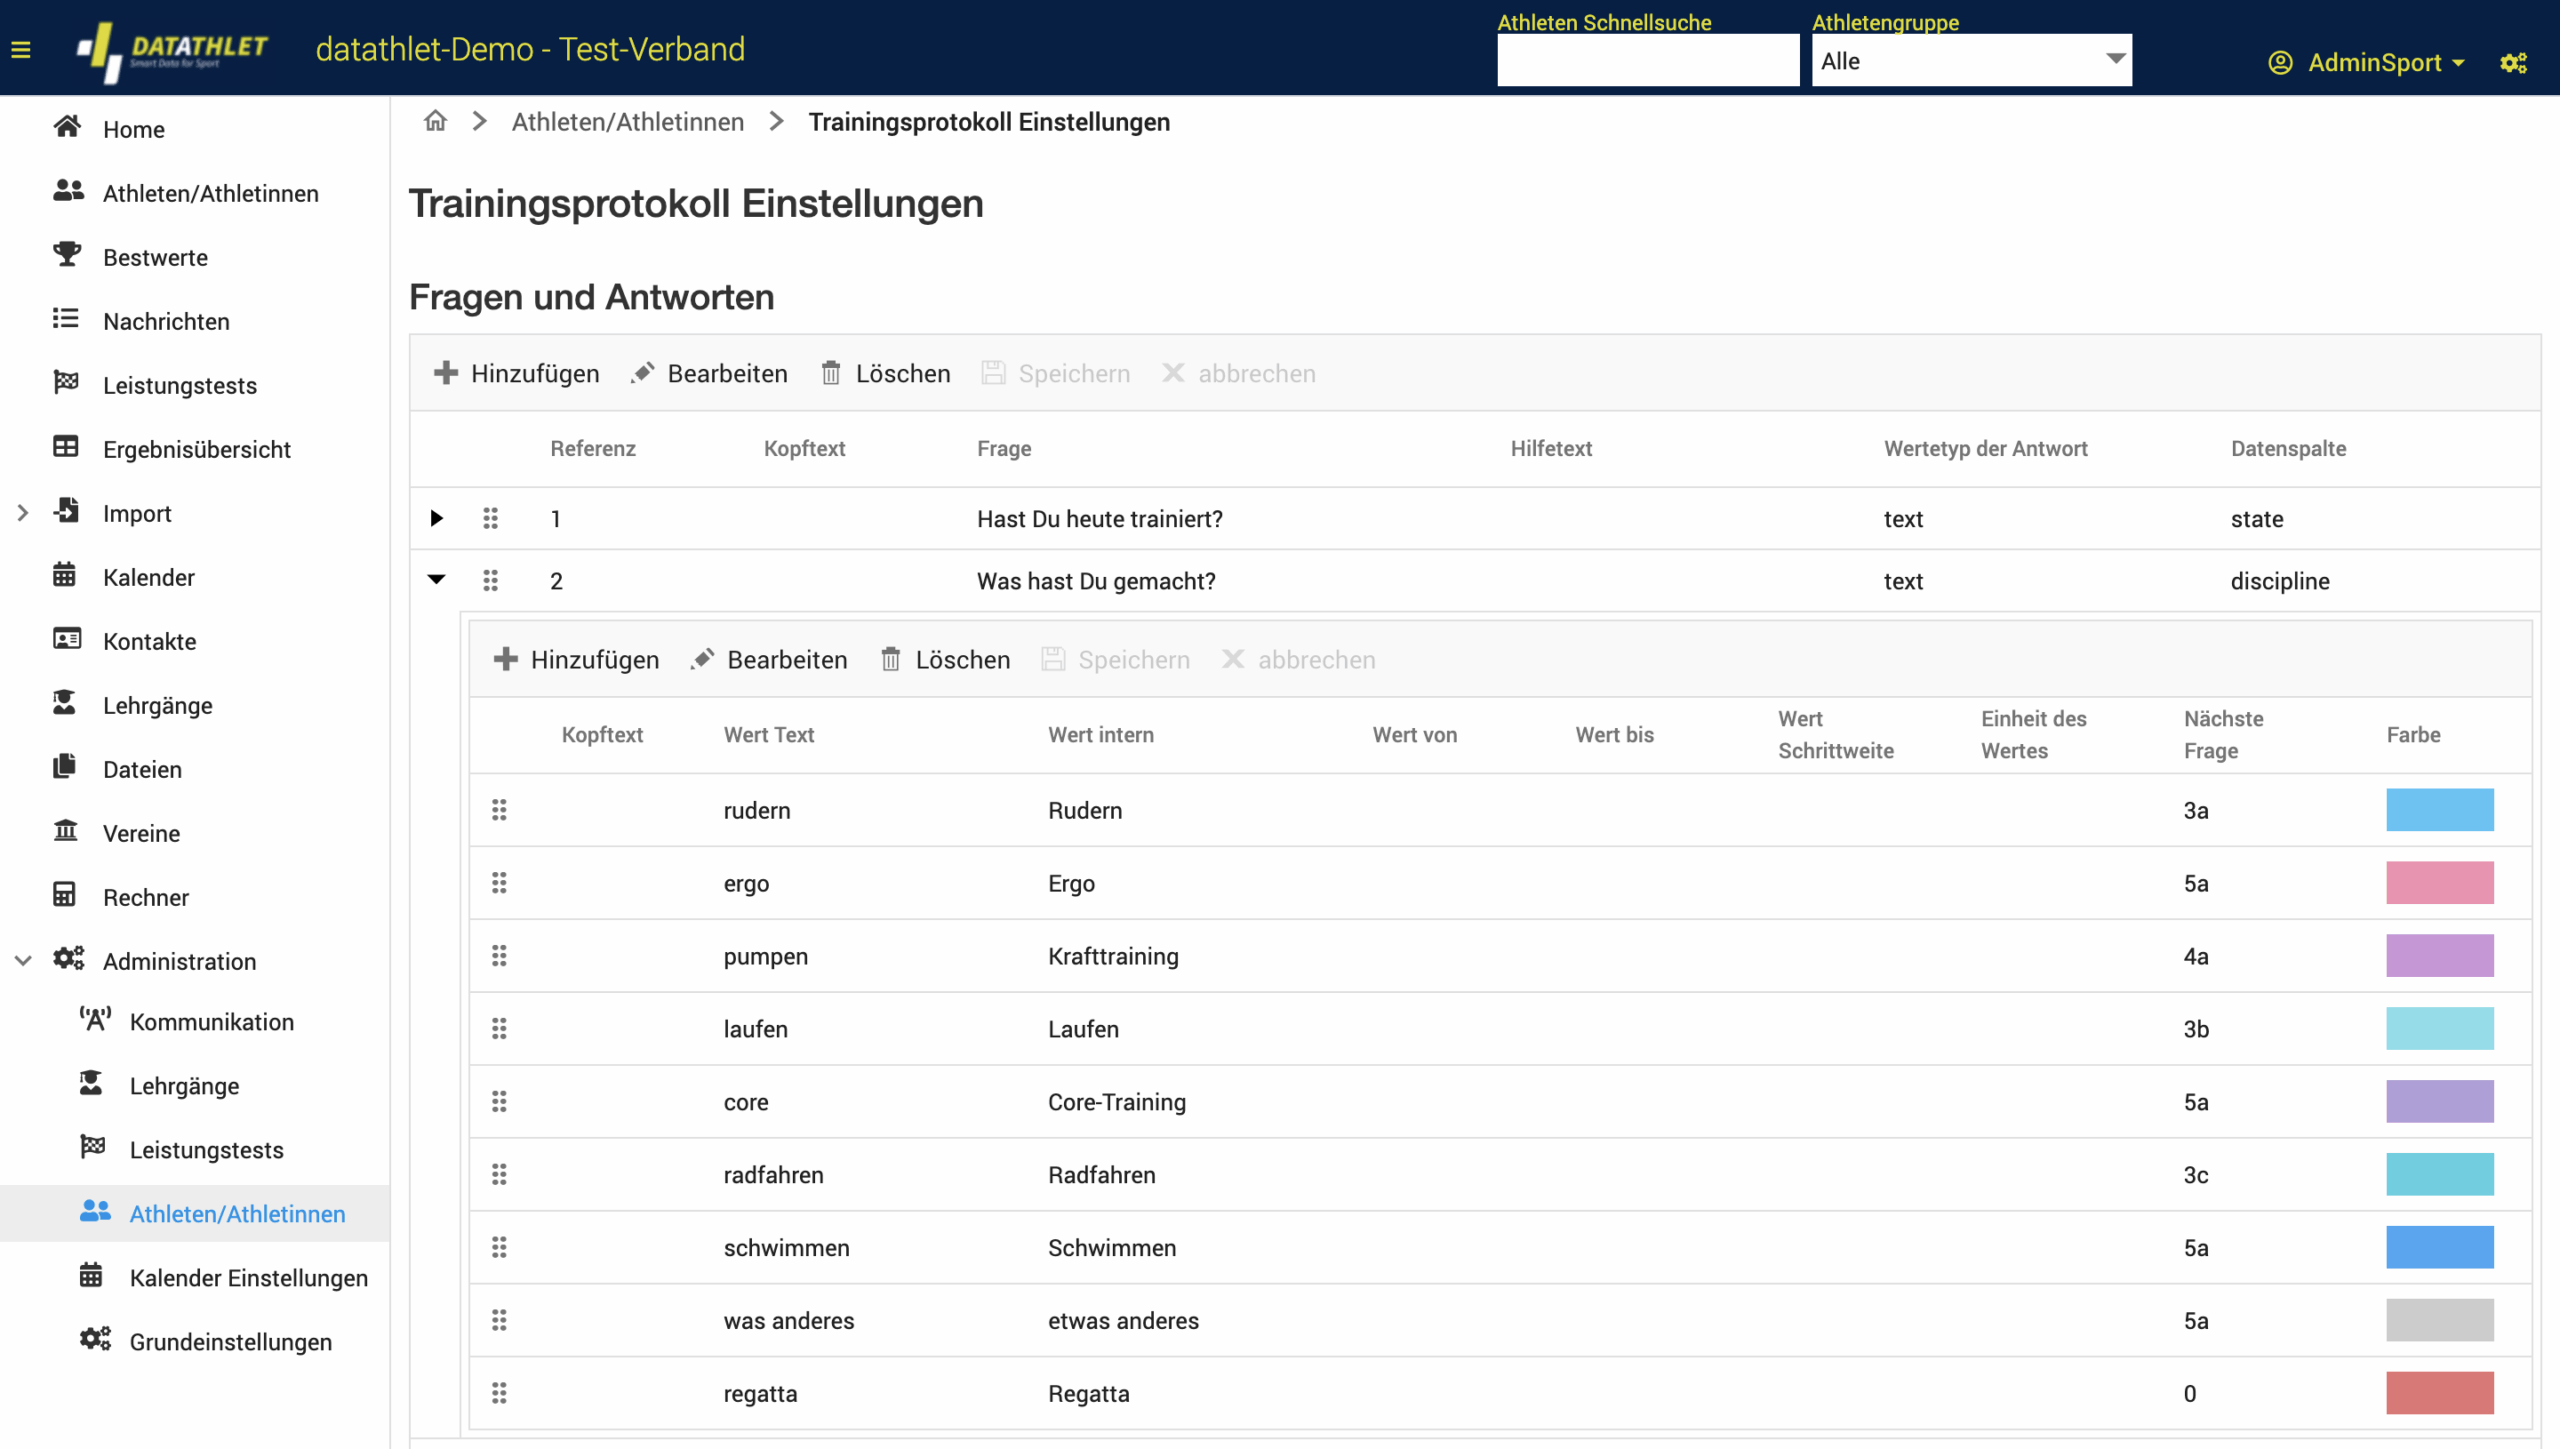Click Hinzufügen in questions toolbar

pyautogui.click(x=516, y=373)
